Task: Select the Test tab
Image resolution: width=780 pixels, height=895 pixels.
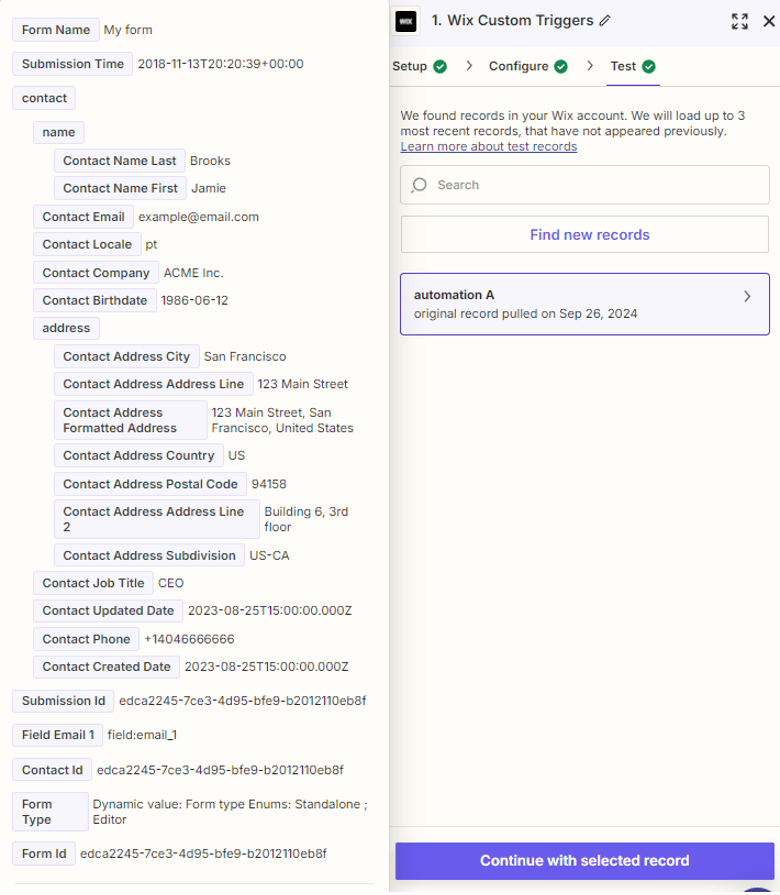Action: (x=623, y=67)
